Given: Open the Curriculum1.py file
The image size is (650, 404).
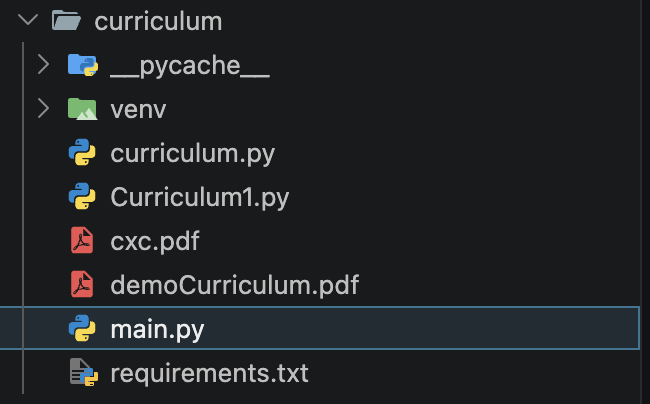Looking at the screenshot, I should tap(199, 197).
